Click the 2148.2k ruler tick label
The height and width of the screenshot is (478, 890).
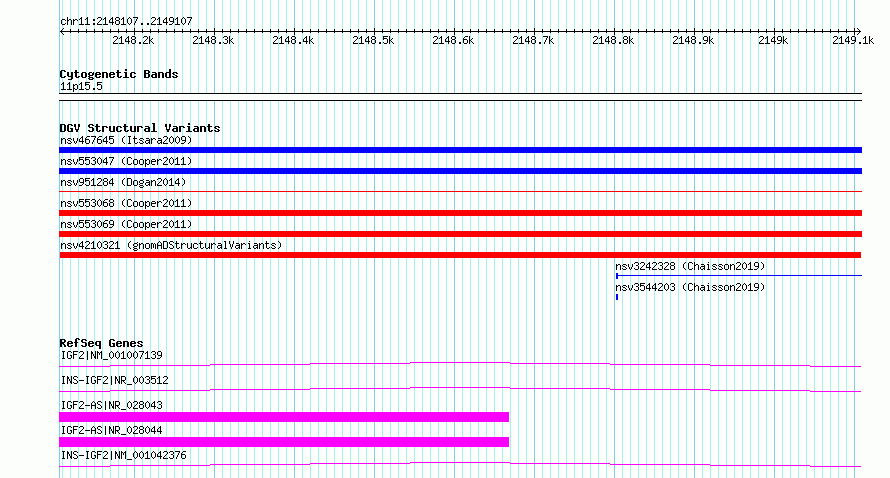click(x=133, y=40)
